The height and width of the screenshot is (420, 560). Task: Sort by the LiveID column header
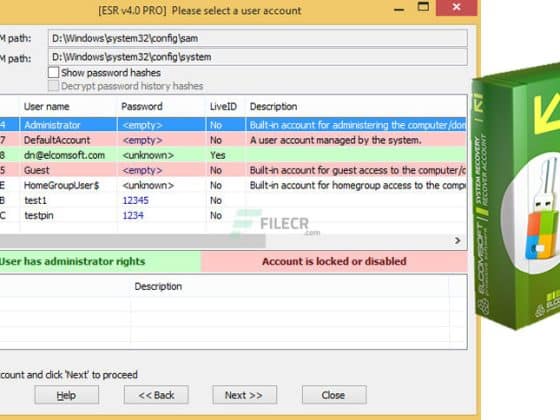tap(225, 106)
